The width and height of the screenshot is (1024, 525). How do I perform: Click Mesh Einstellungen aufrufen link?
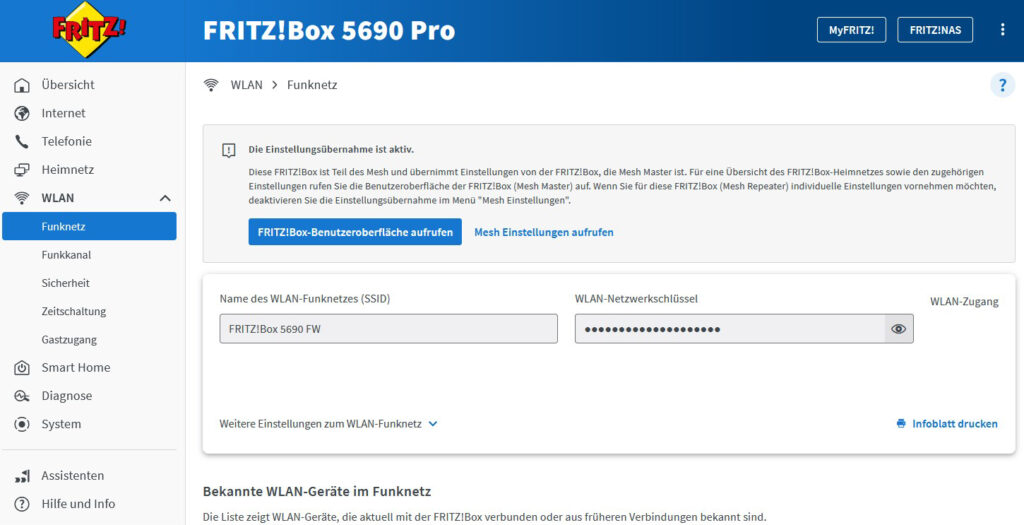click(543, 232)
